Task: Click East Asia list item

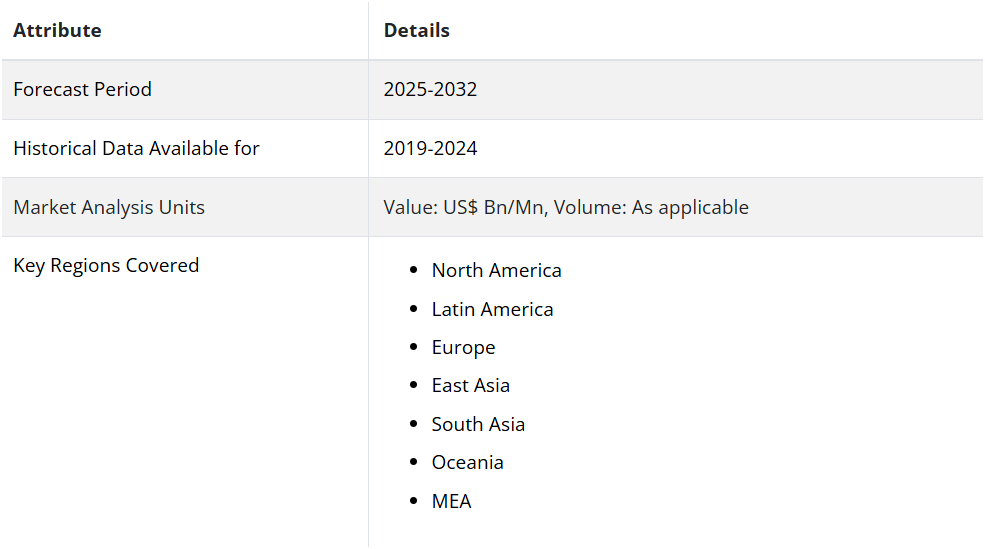Action: pyautogui.click(x=471, y=386)
